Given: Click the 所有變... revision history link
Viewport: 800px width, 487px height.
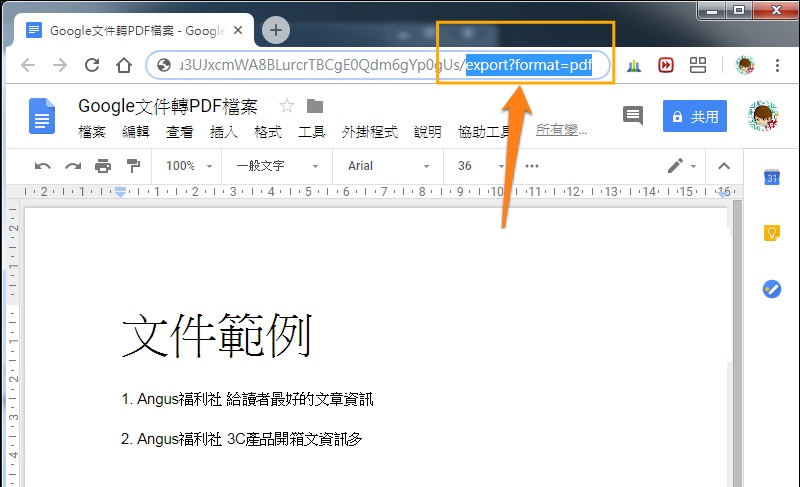Looking at the screenshot, I should [561, 130].
